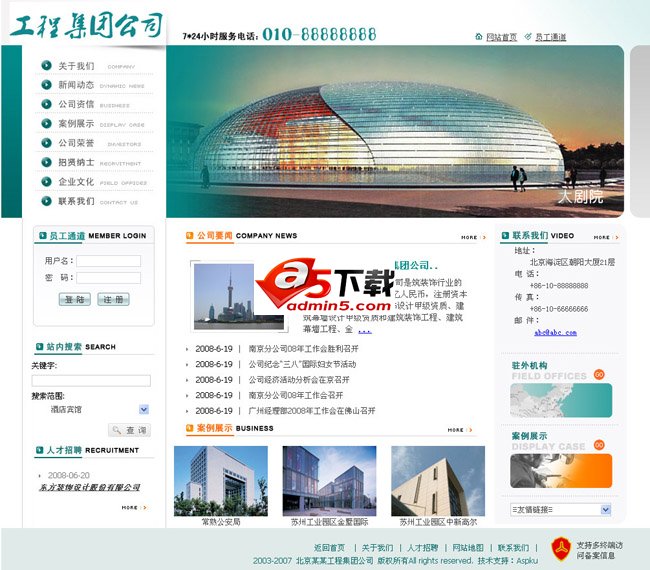This screenshot has height=570, width=650.
Task: Click the orange GO icon beside 驻外机构
Action: (x=599, y=374)
